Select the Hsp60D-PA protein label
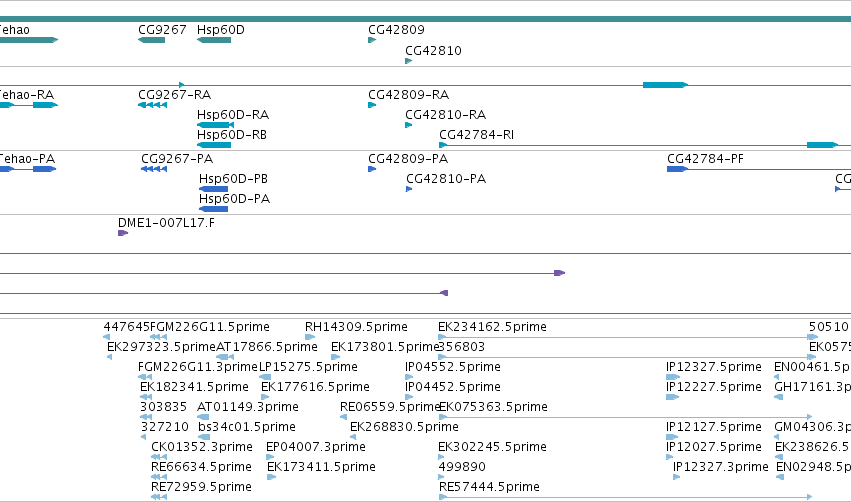851x502 pixels. point(234,199)
